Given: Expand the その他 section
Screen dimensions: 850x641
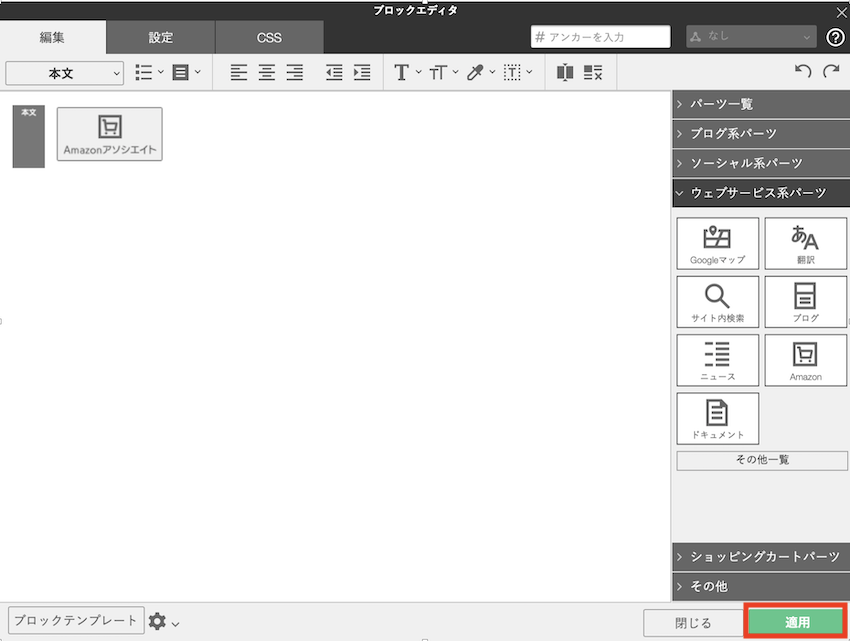Looking at the screenshot, I should [761, 586].
